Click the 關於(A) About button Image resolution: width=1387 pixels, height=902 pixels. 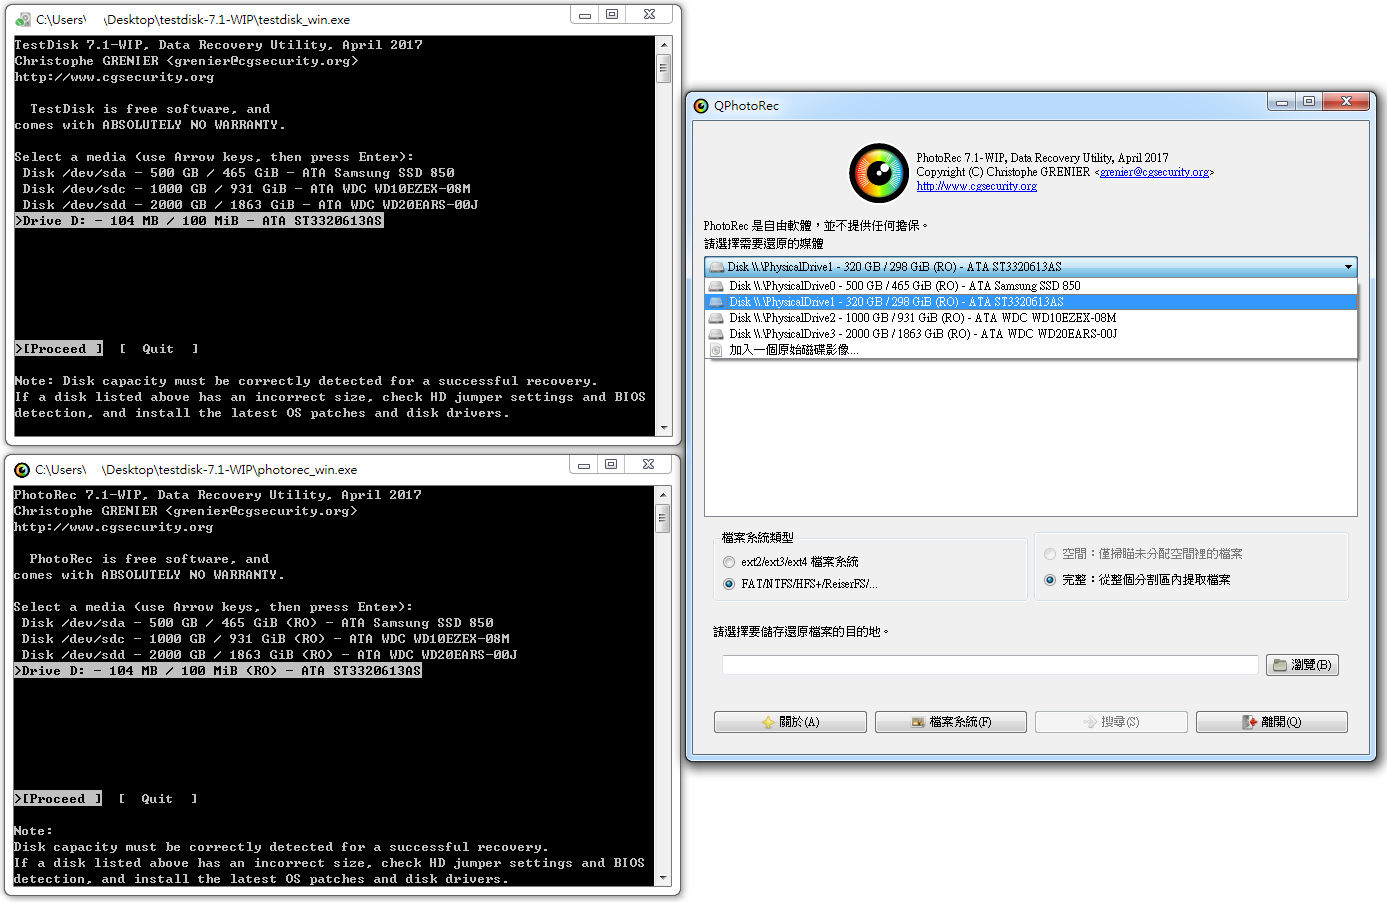[790, 722]
